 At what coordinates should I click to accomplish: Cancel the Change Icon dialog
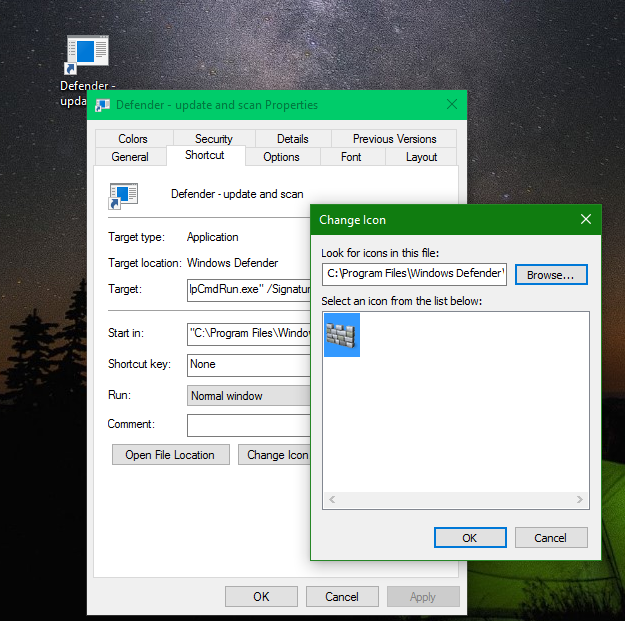coord(551,538)
